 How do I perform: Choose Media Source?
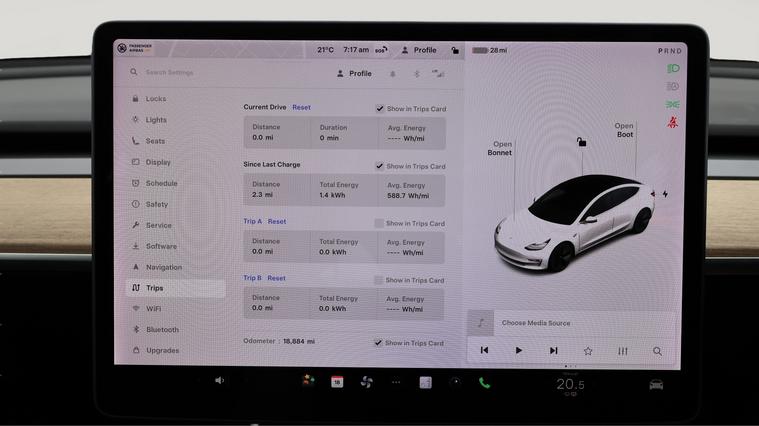point(536,323)
